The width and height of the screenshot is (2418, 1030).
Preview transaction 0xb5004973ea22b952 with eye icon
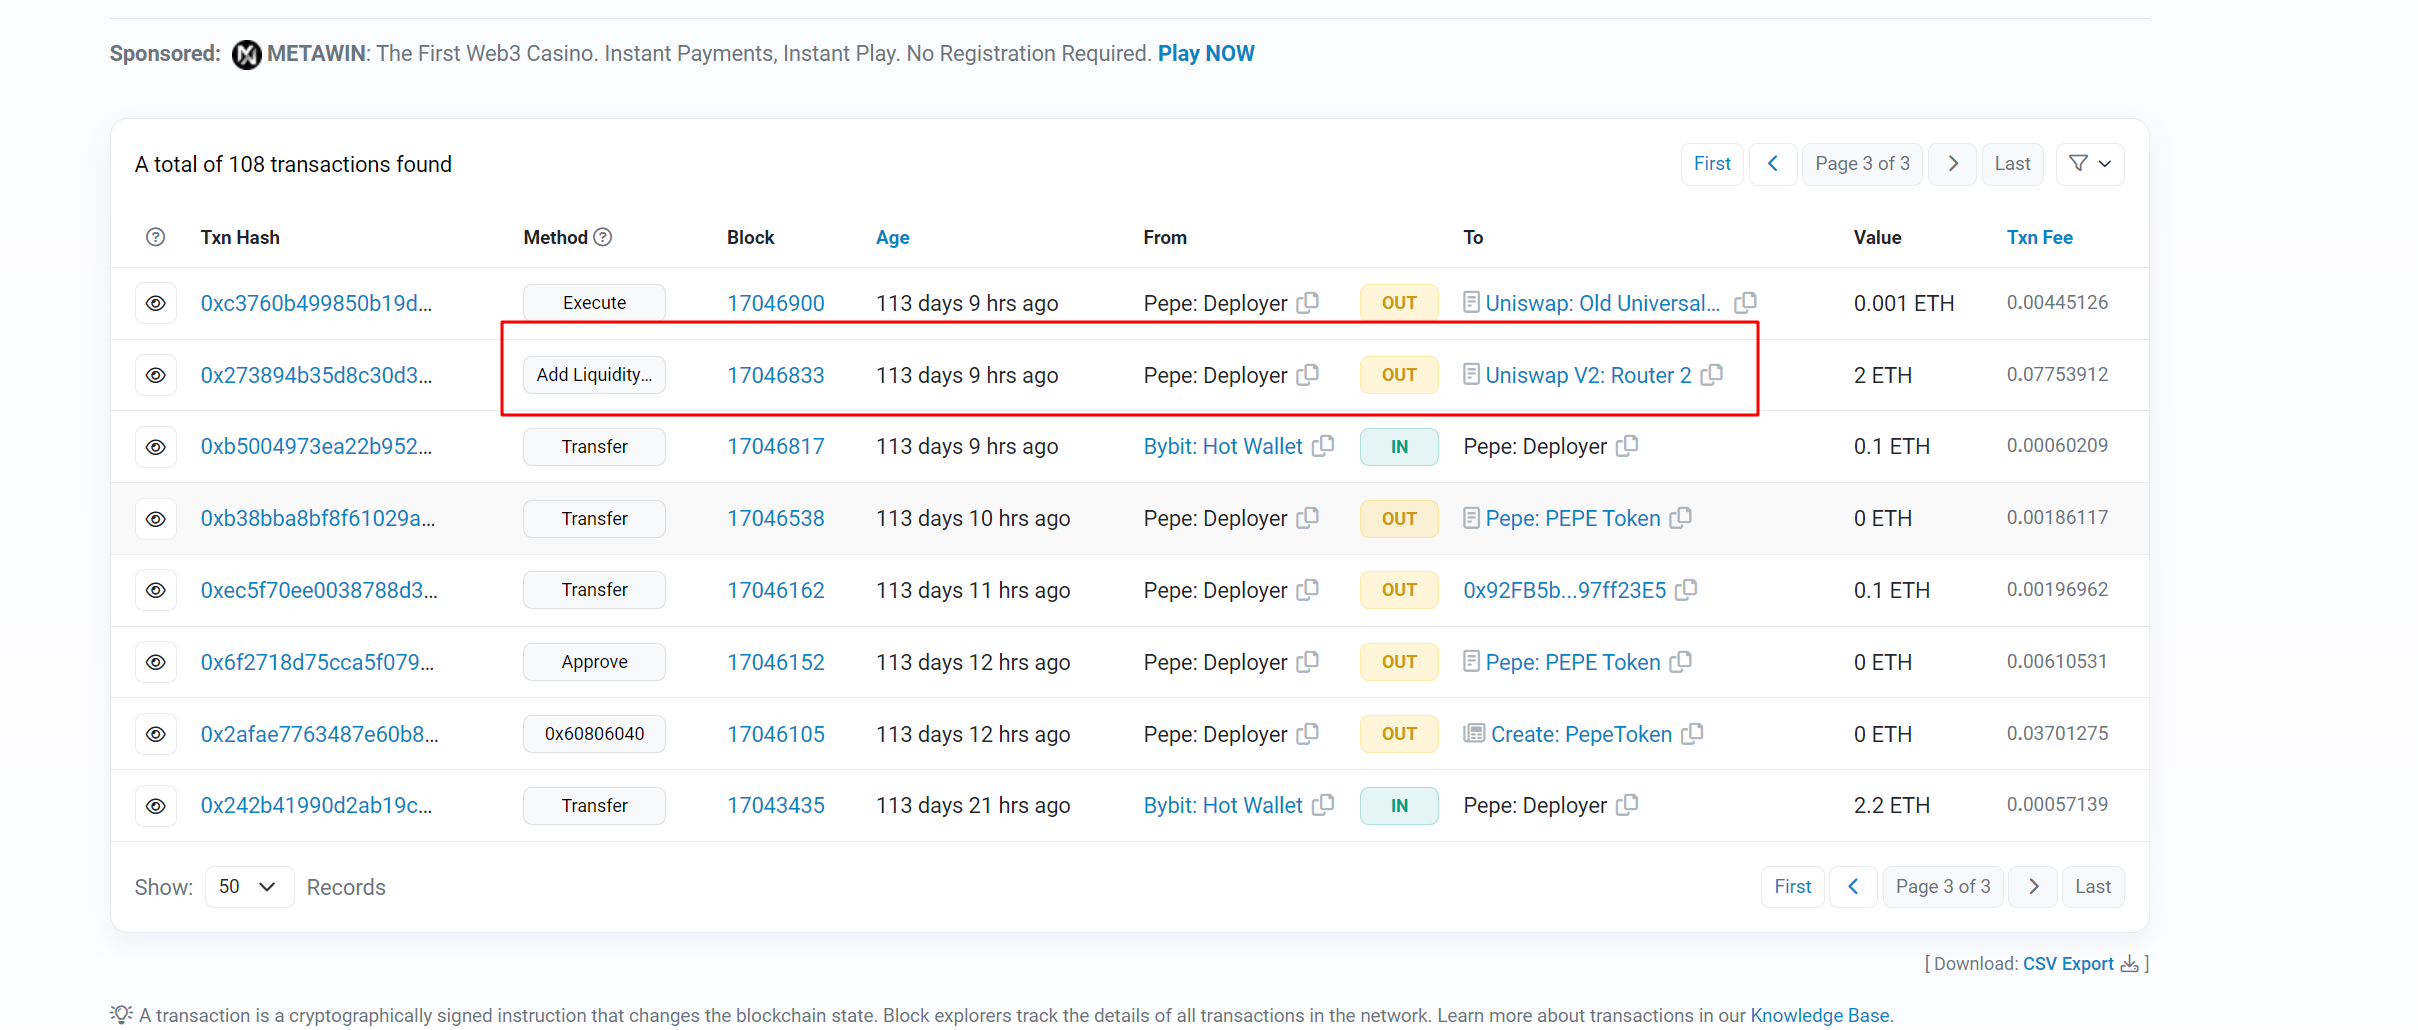(x=156, y=447)
